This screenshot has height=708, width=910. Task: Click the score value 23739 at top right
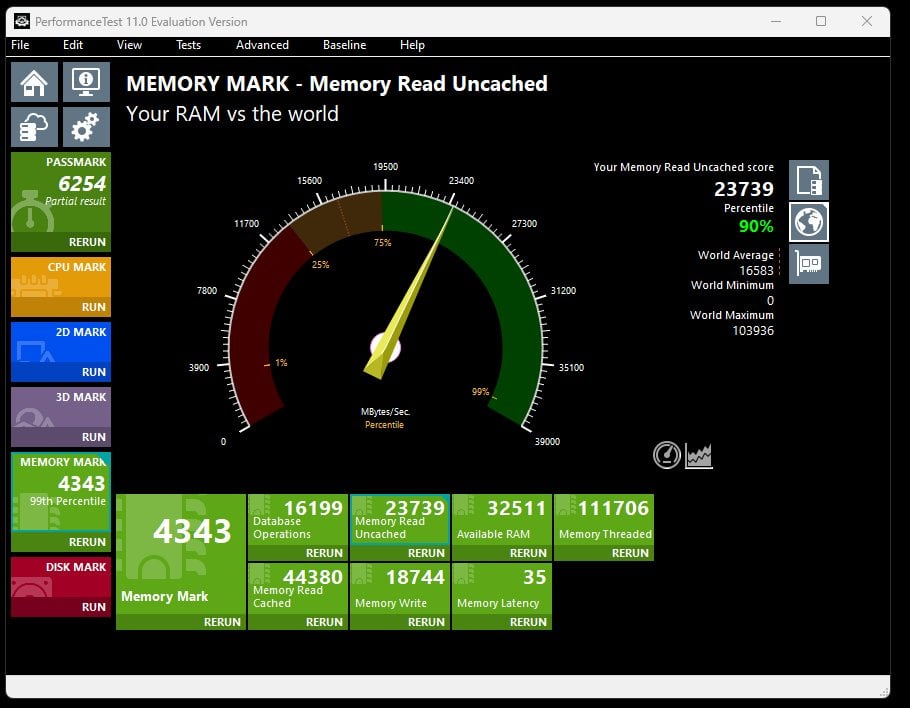tap(743, 189)
